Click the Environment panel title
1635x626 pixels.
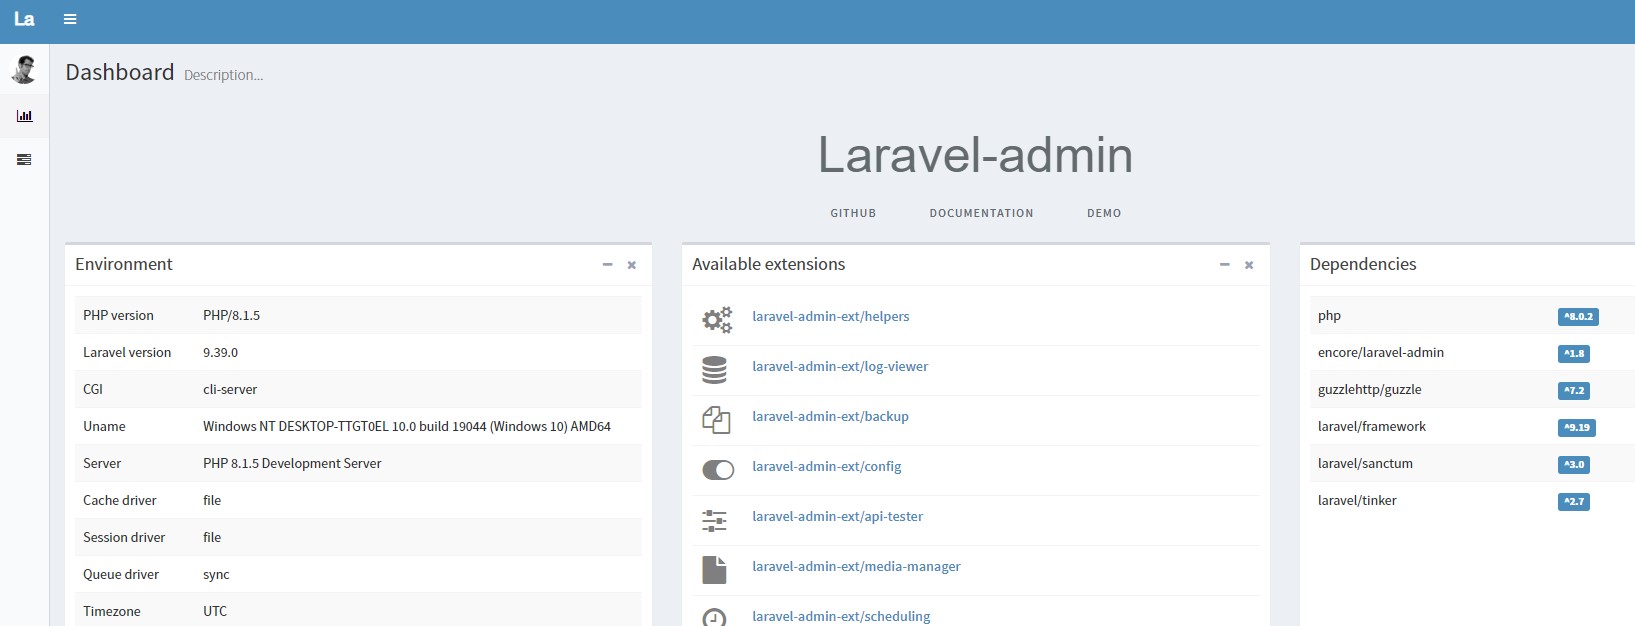pos(124,264)
